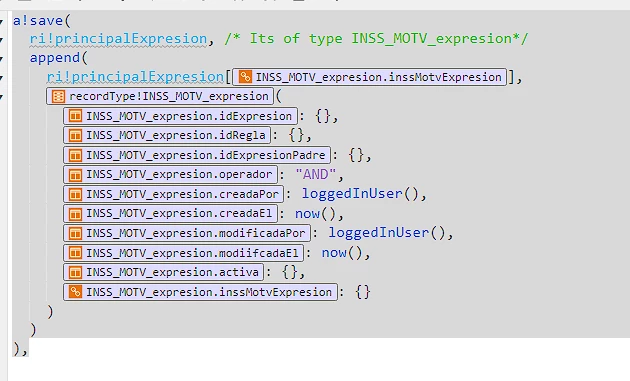
Task: Select the INSS_MOTV_expresion.modificadaPor field chip
Action: pyautogui.click(x=187, y=233)
